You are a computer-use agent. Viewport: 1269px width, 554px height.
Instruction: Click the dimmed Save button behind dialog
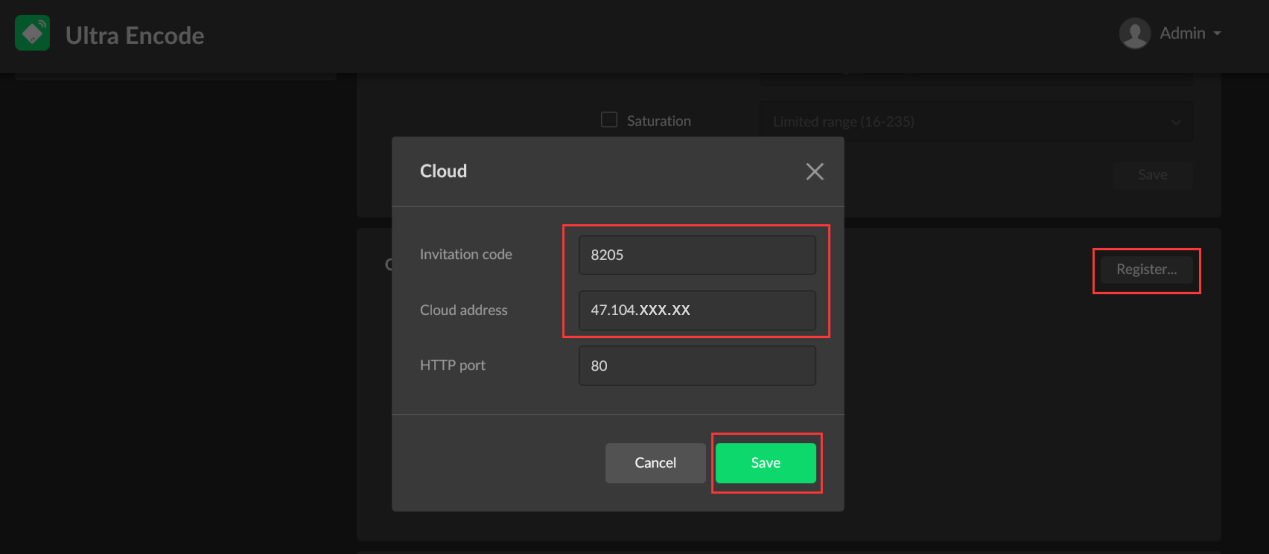tap(1153, 175)
